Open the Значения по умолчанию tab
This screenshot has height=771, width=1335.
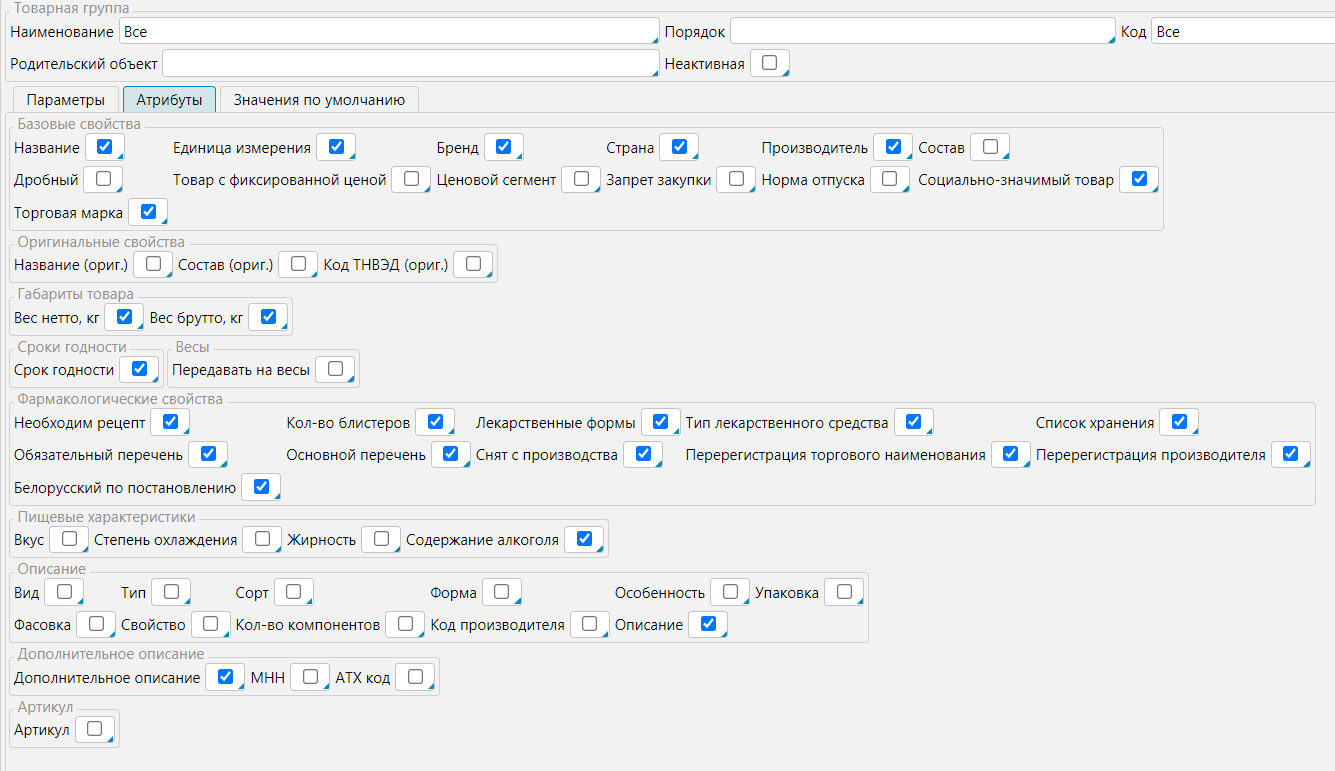319,100
